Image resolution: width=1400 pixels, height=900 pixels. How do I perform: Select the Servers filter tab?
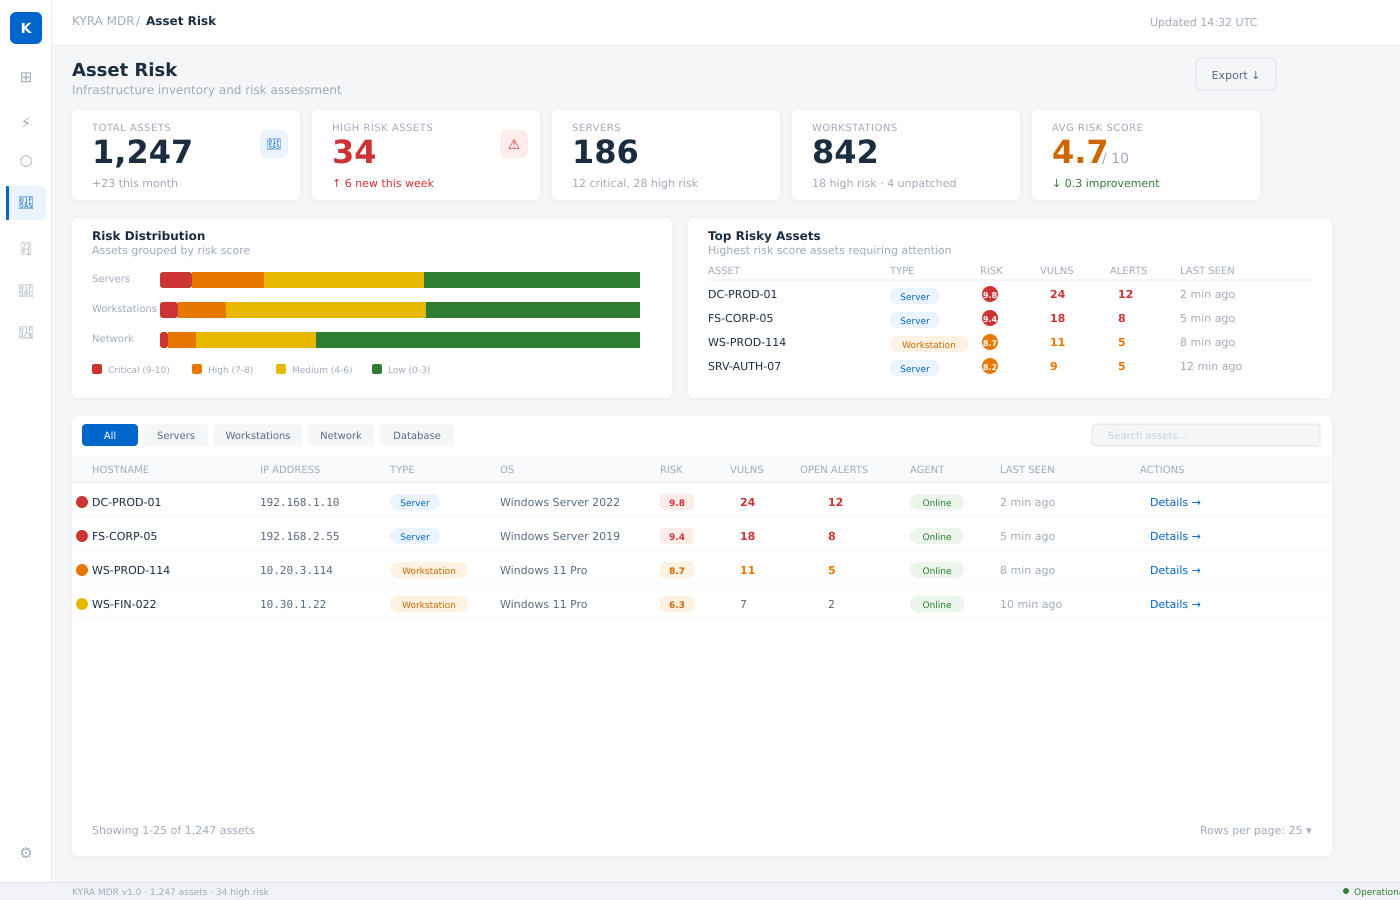point(176,435)
